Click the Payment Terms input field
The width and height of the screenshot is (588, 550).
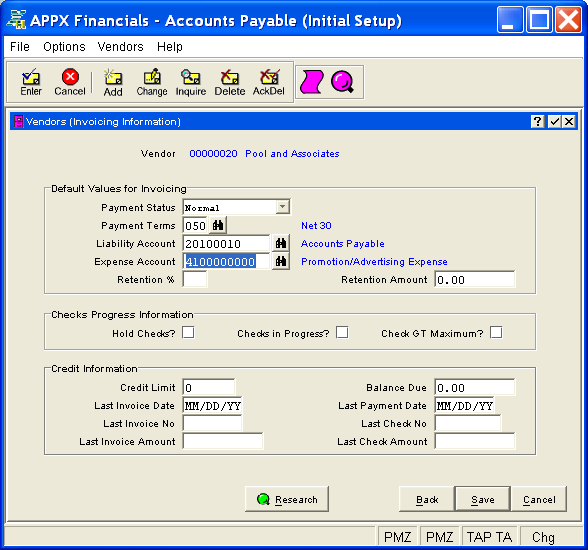click(x=195, y=225)
